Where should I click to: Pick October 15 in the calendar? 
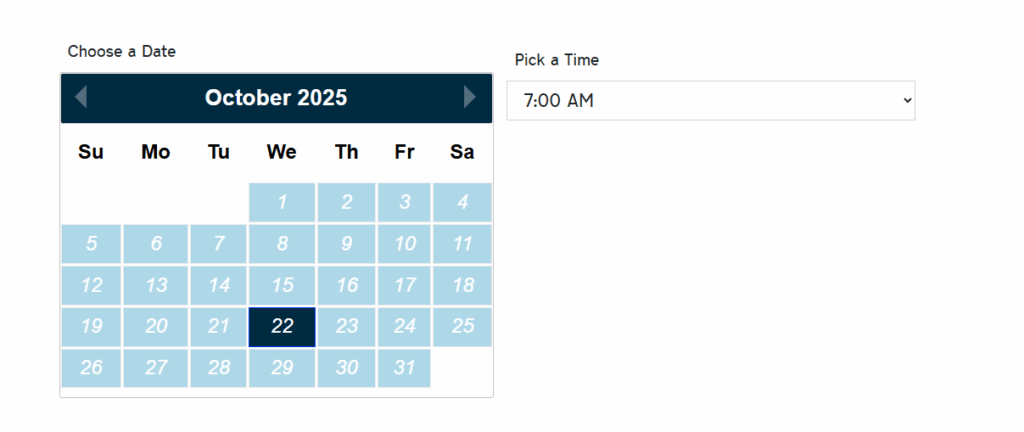point(282,285)
